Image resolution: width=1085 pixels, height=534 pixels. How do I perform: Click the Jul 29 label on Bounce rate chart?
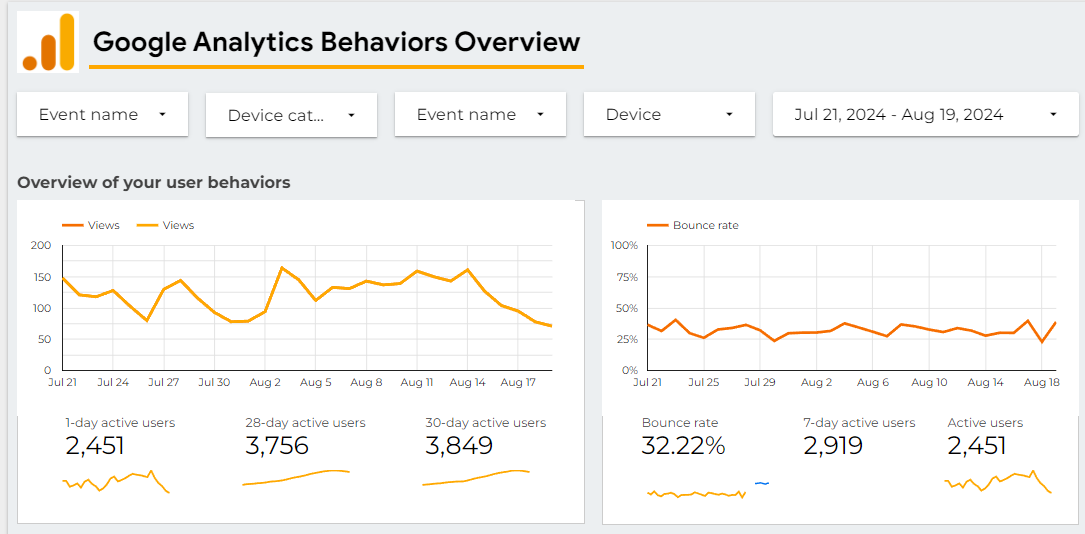pyautogui.click(x=760, y=382)
